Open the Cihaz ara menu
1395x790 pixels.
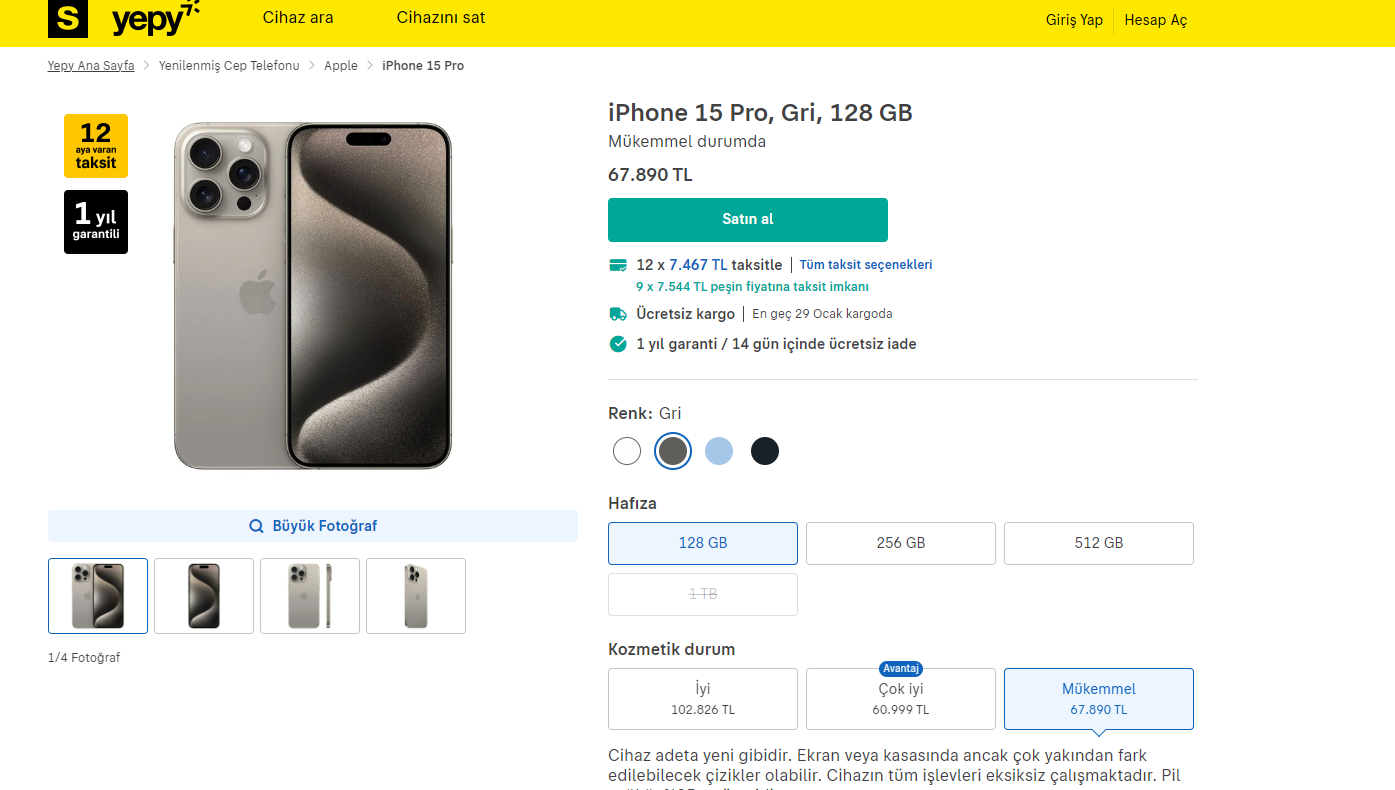[x=298, y=18]
